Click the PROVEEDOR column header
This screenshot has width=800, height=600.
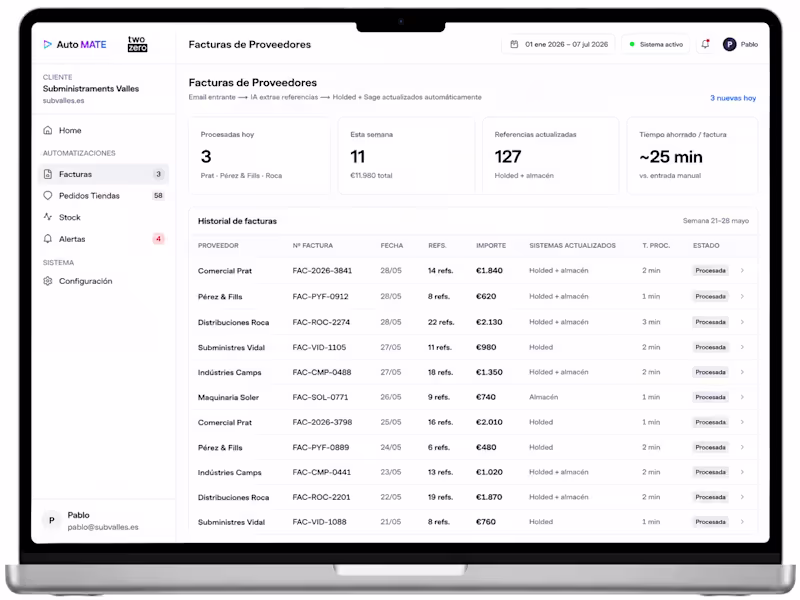pos(218,245)
